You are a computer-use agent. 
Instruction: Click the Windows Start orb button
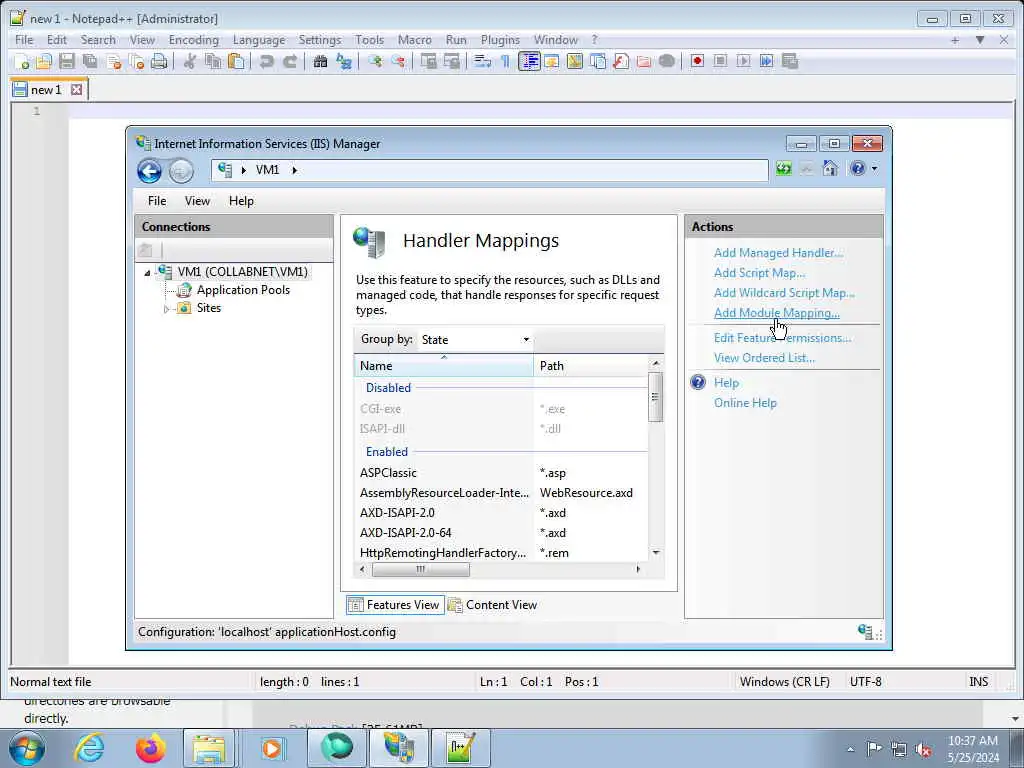pyautogui.click(x=27, y=748)
